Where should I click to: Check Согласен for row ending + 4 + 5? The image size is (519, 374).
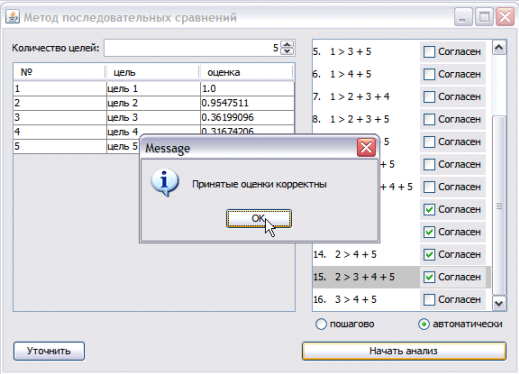point(429,187)
